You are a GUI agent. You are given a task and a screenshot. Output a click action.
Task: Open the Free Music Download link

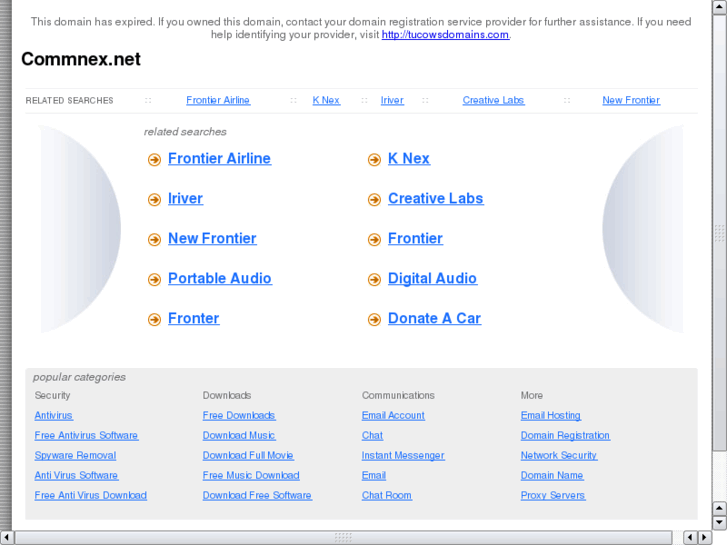[x=251, y=475]
